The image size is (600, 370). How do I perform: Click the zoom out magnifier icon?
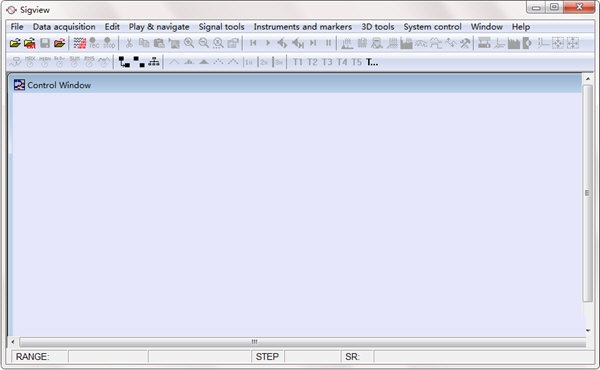(204, 43)
